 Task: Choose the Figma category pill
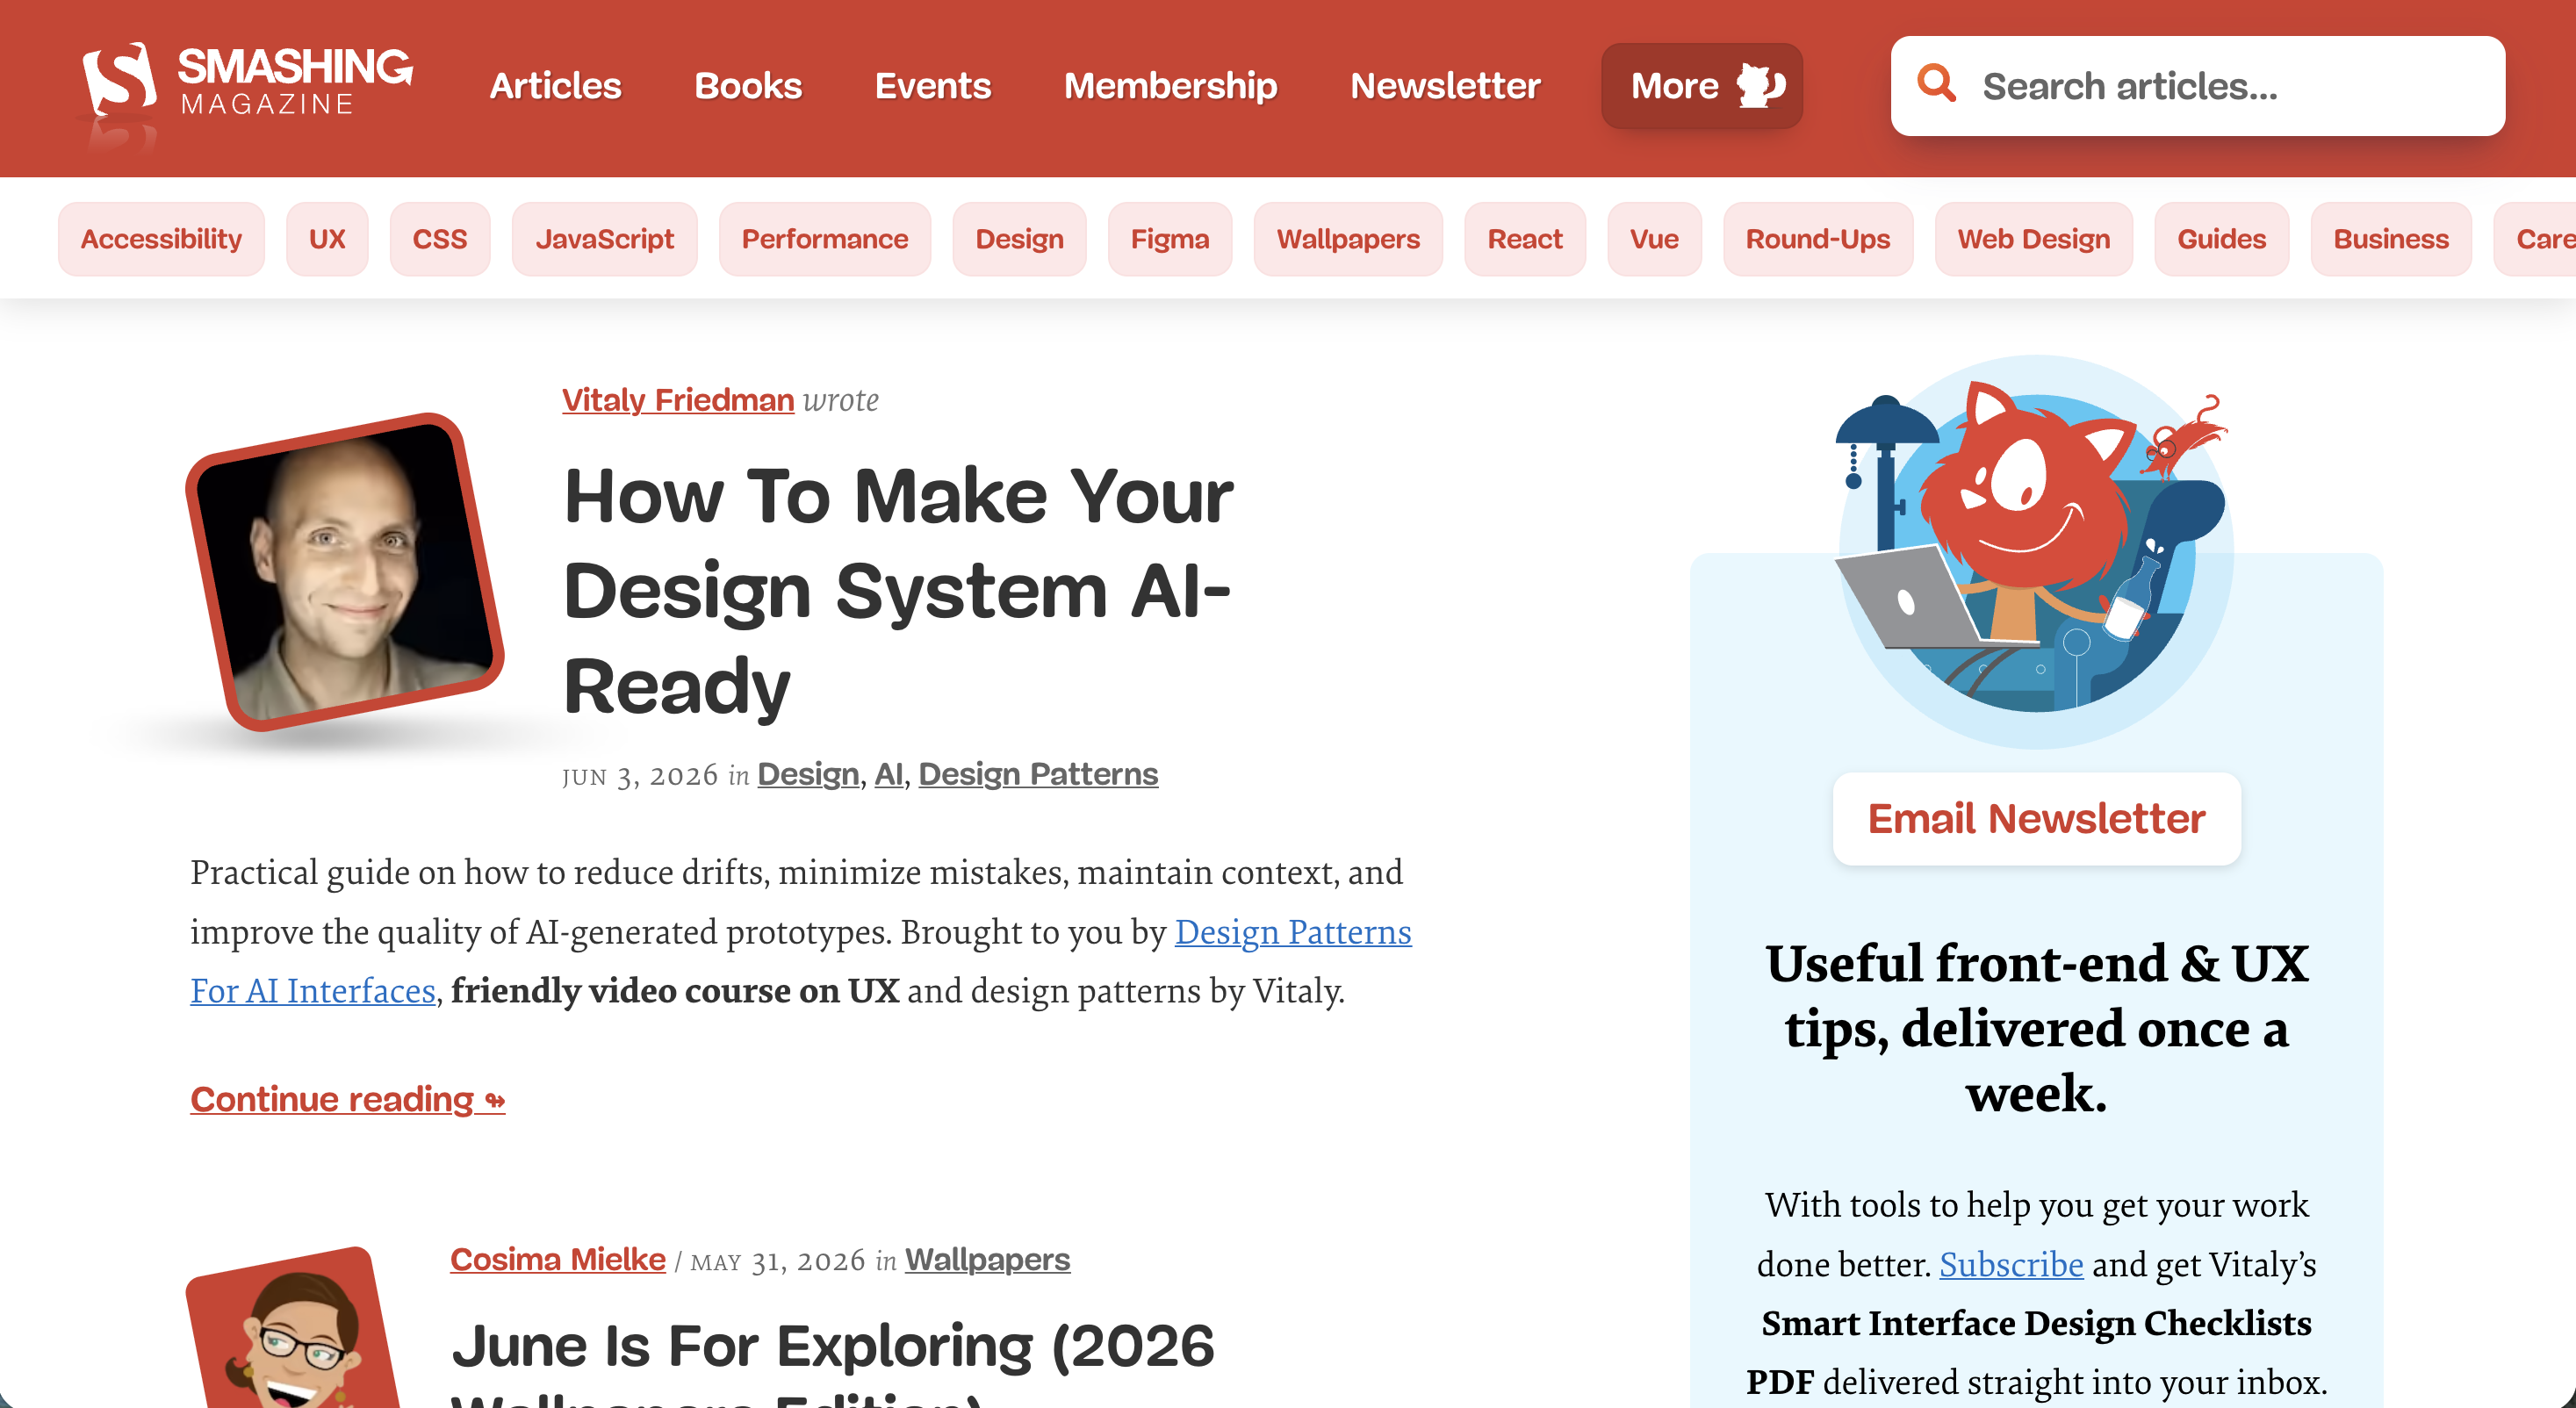1170,239
